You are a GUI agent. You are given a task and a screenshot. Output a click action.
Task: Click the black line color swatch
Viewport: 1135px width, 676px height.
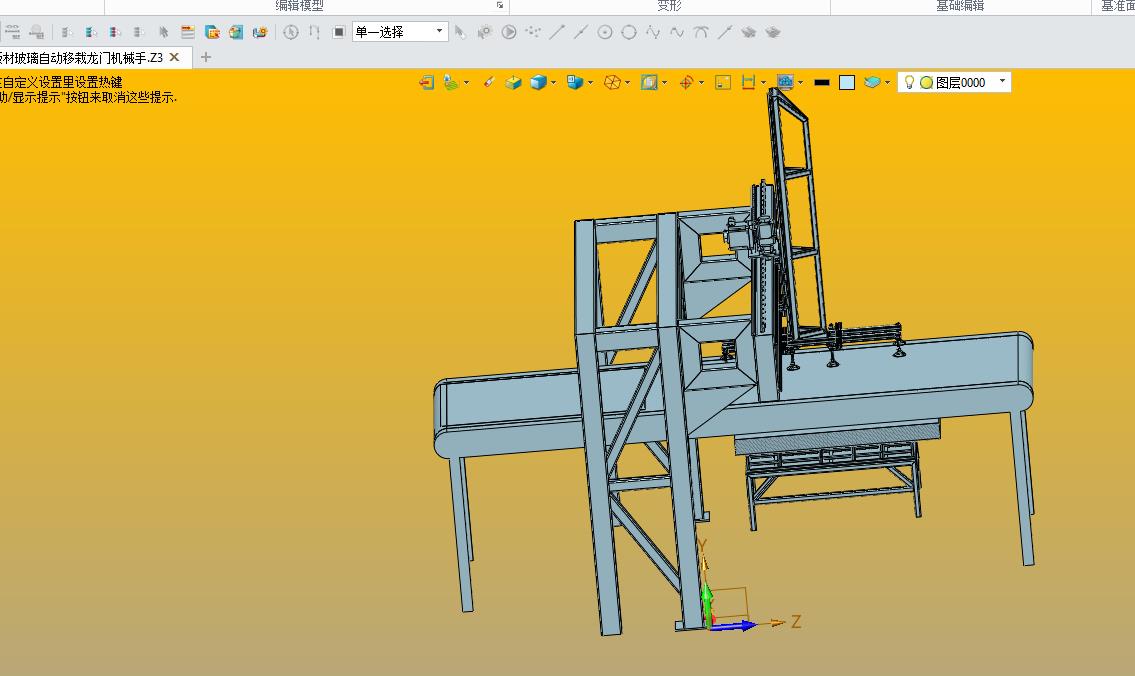821,83
